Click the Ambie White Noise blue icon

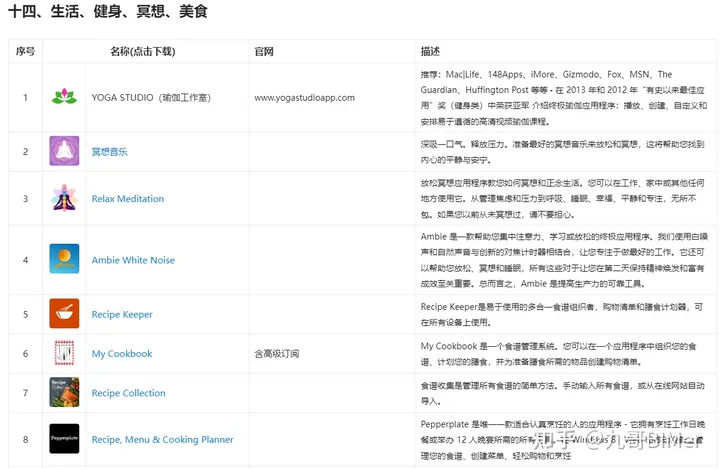coord(64,259)
